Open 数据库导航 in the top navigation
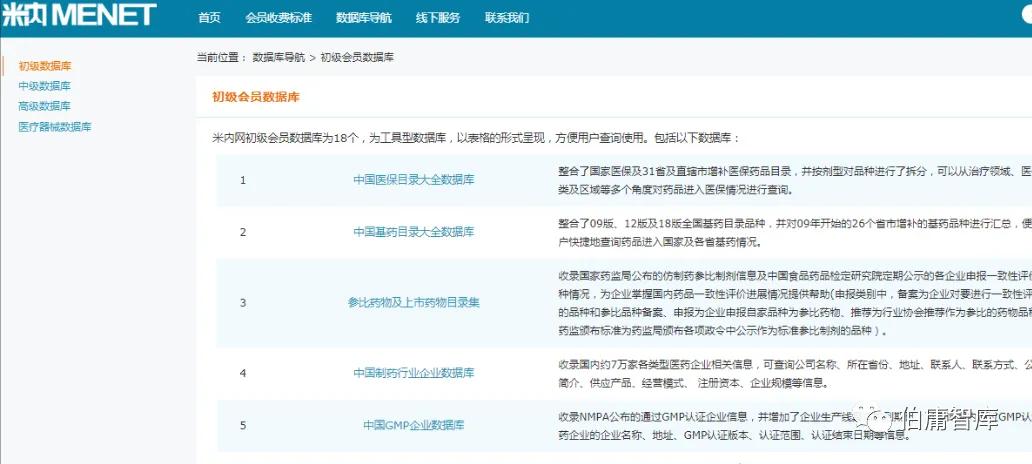 click(364, 18)
